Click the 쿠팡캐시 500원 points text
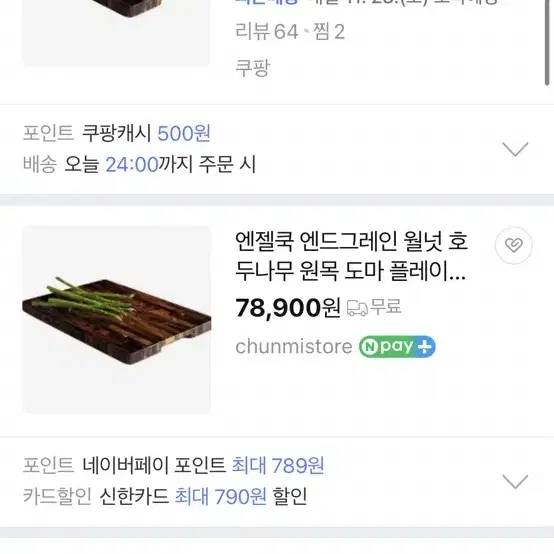554x554 pixels. click(x=146, y=134)
